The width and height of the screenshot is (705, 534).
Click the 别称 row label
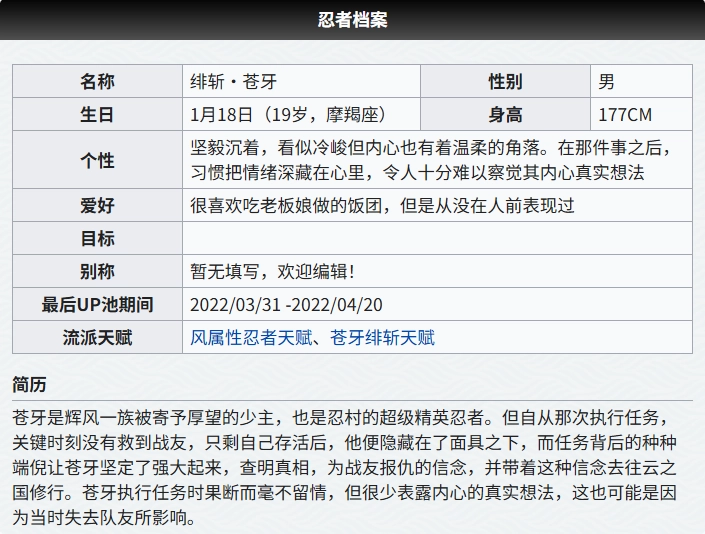point(97,271)
